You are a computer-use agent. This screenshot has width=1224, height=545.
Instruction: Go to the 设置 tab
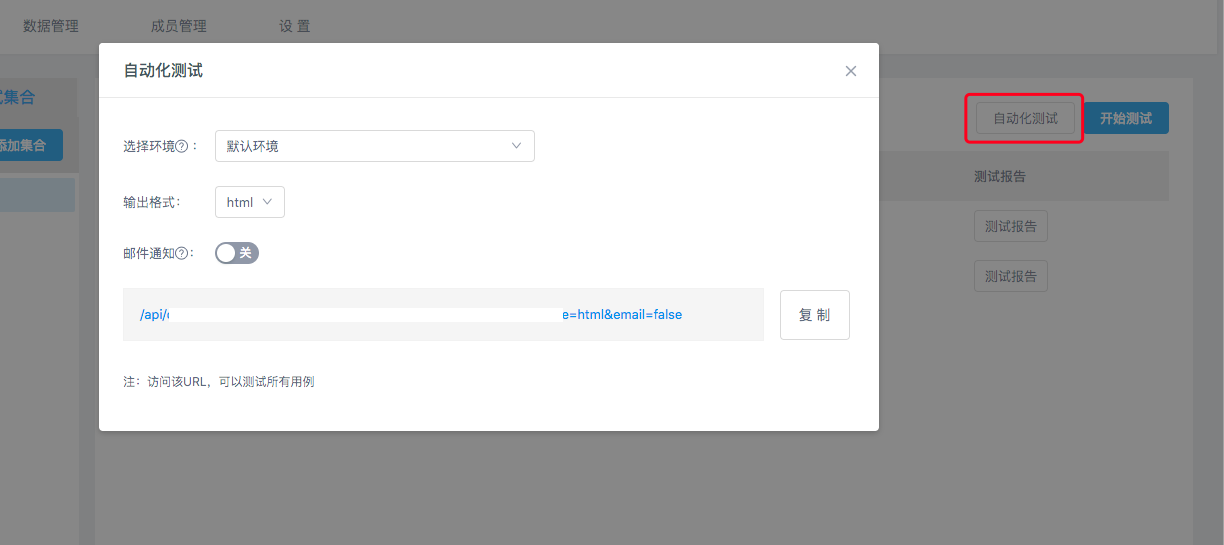pos(295,26)
